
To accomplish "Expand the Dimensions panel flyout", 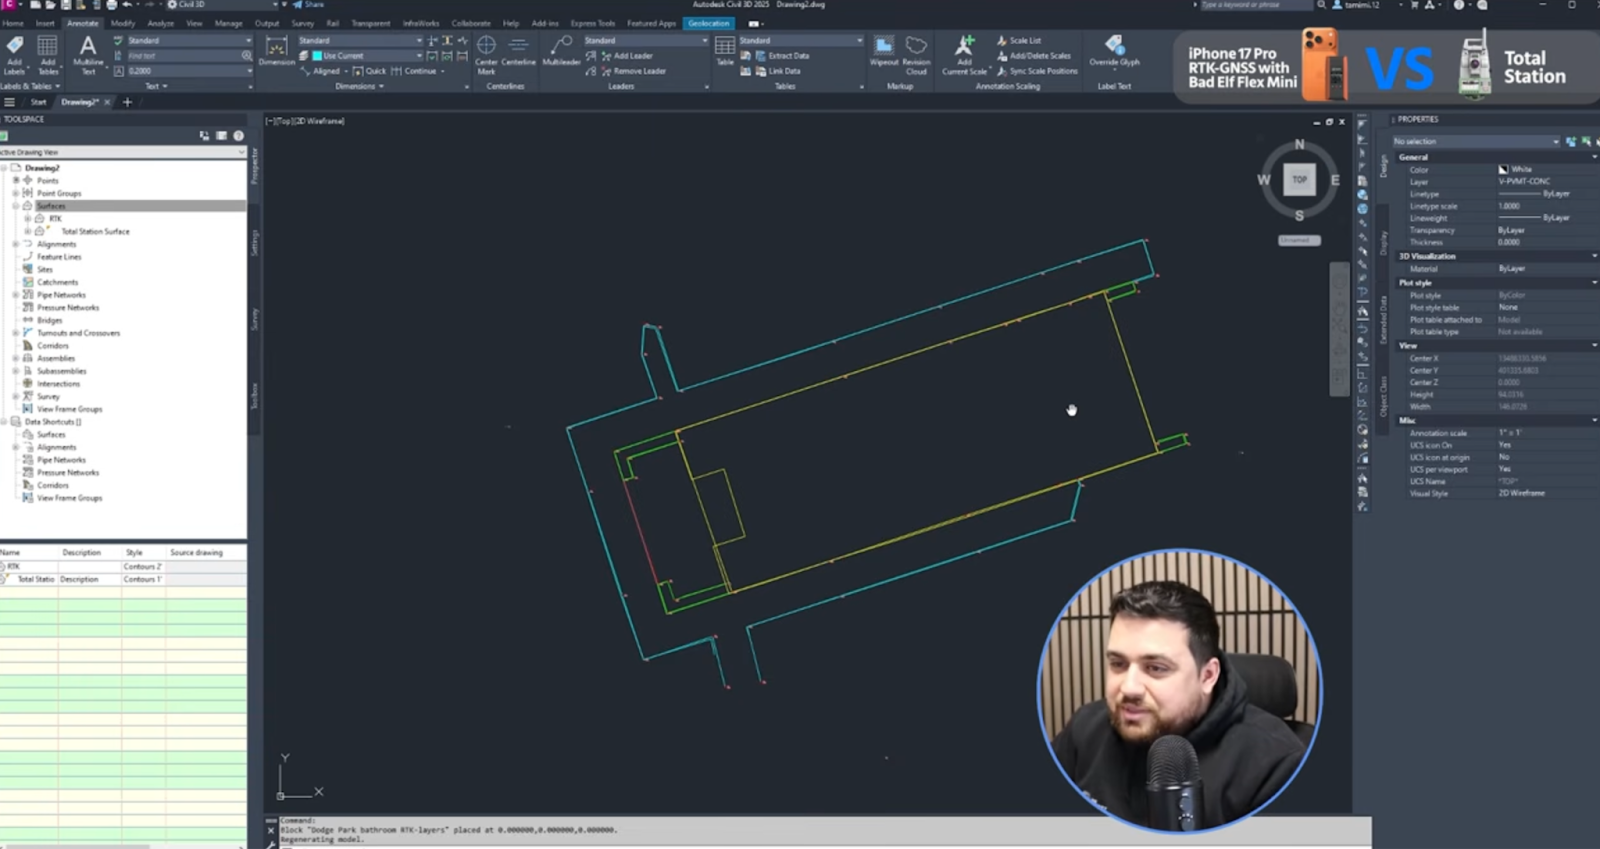I will (359, 86).
